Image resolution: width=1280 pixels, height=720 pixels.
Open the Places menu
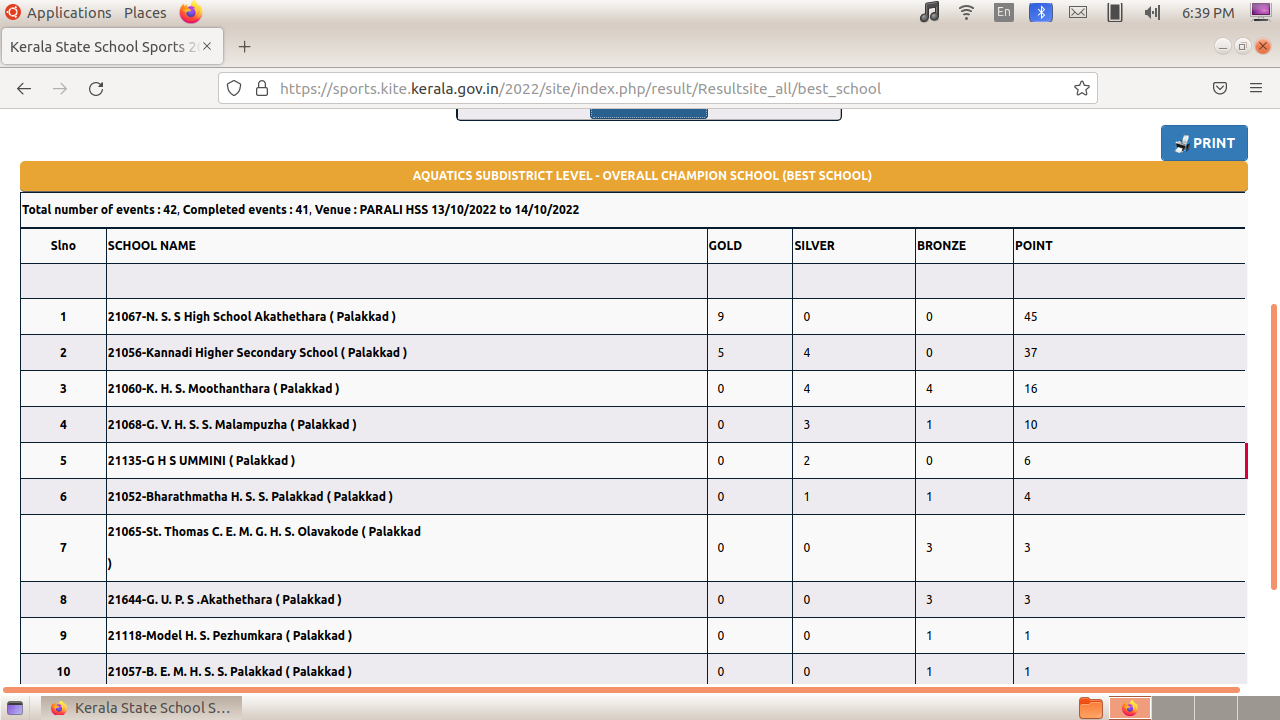[145, 12]
